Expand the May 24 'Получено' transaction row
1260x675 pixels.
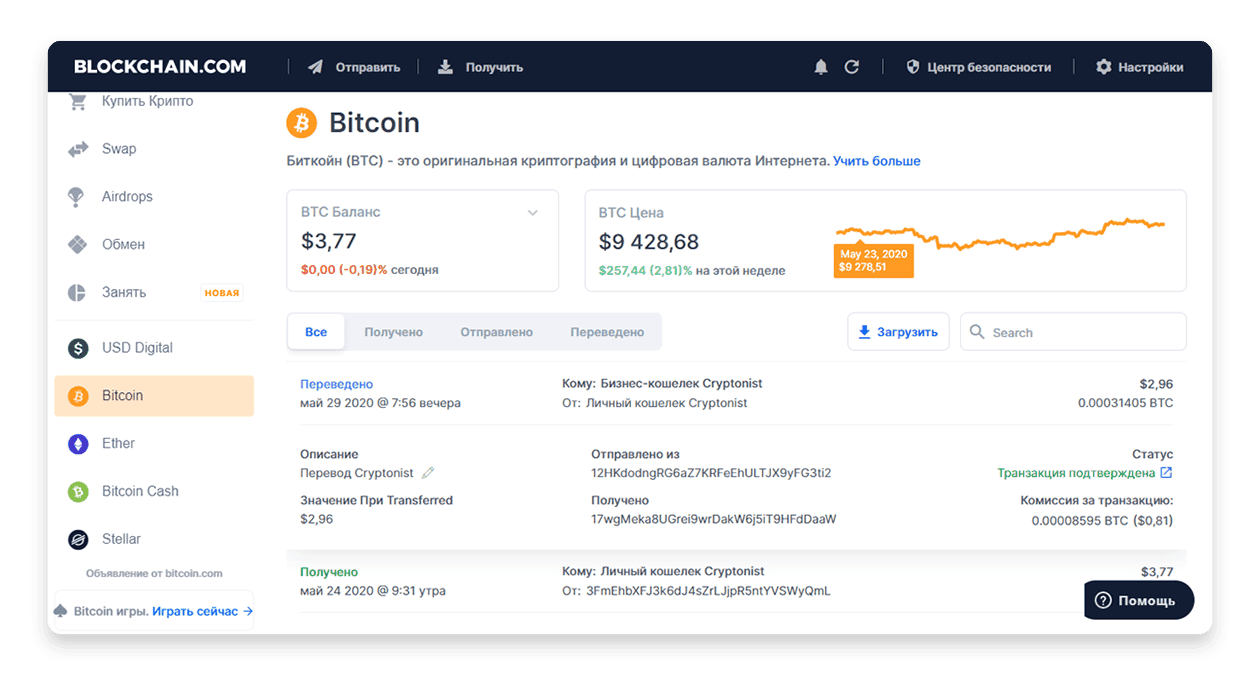coord(736,581)
